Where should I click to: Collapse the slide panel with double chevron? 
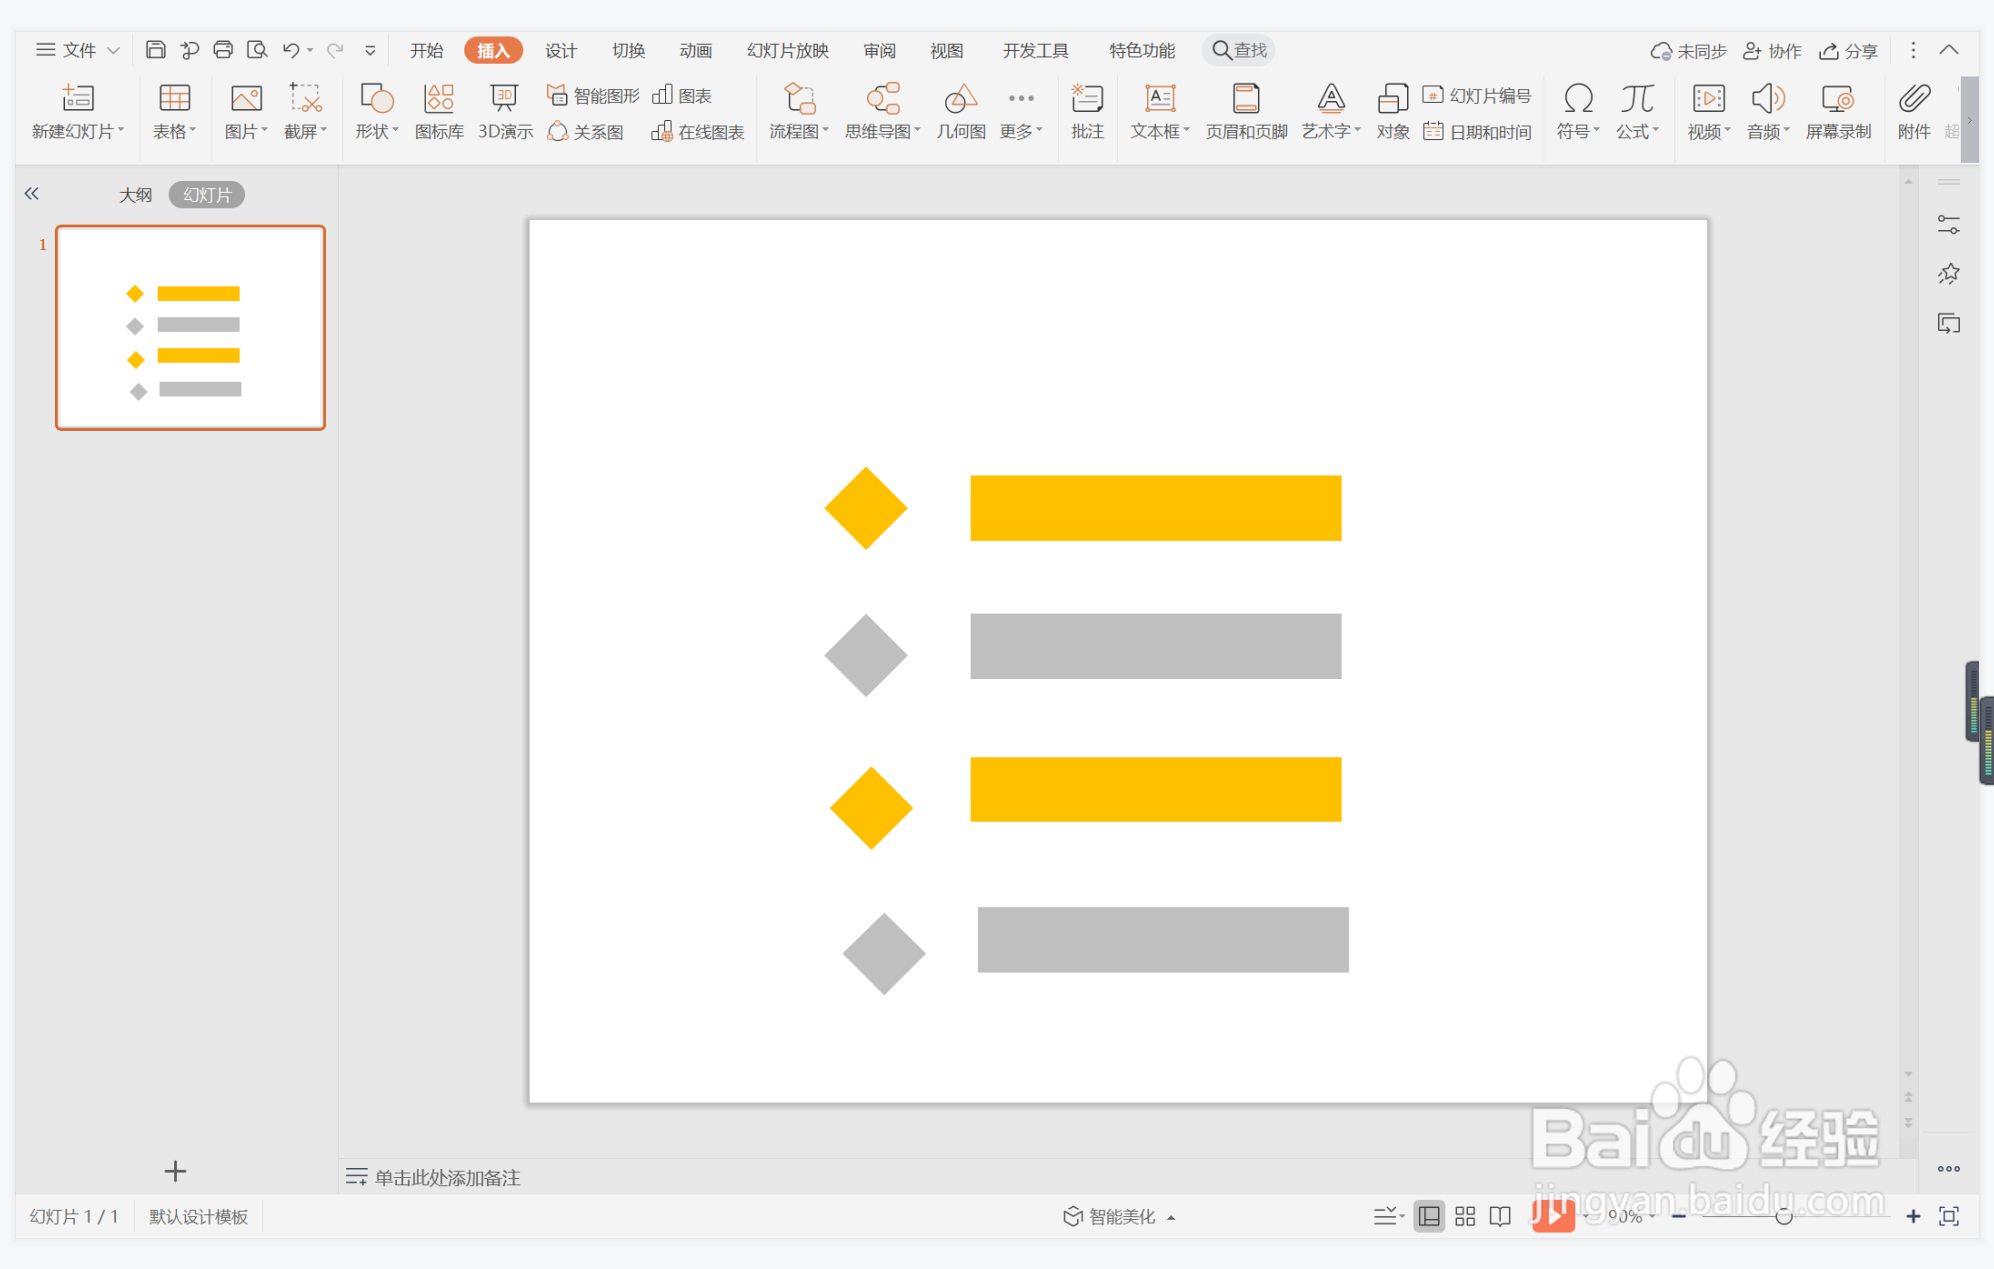pos(32,193)
